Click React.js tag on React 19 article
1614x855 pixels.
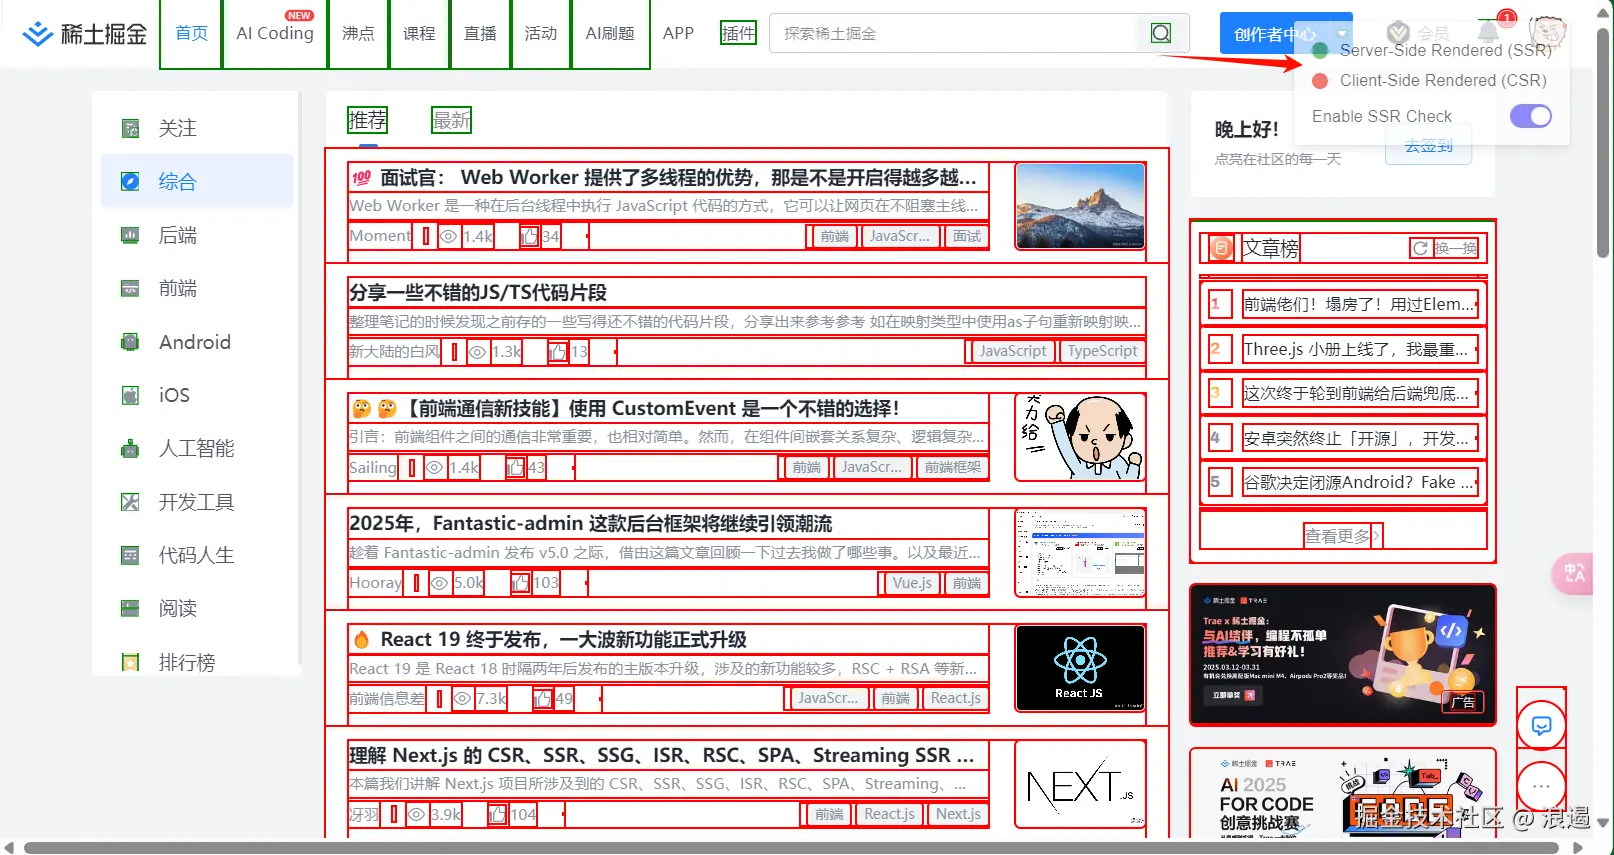coord(956,698)
